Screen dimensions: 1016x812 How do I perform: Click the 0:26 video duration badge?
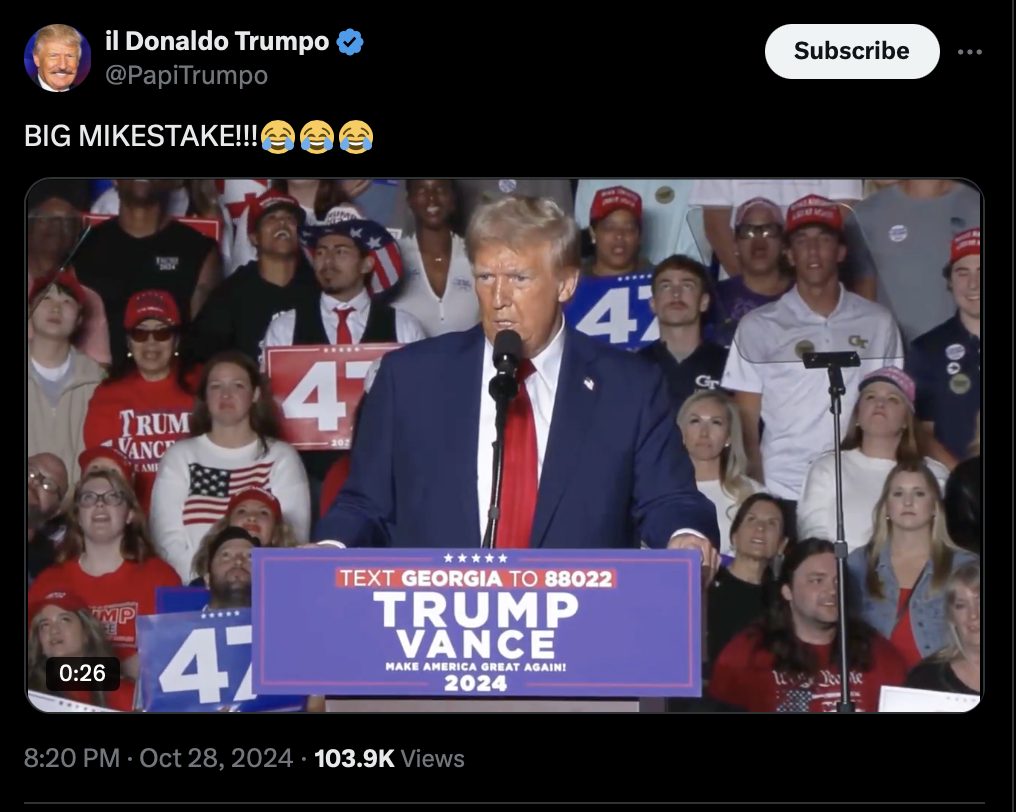(82, 673)
